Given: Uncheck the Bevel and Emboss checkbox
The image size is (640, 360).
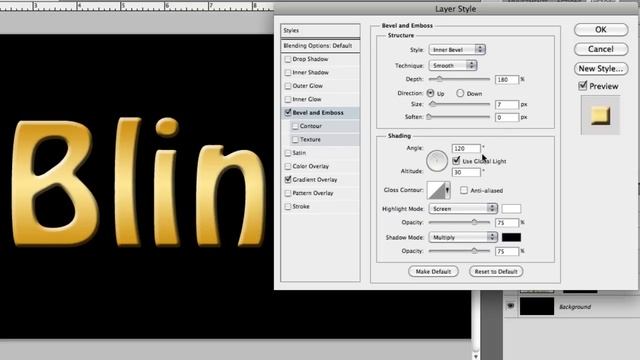Looking at the screenshot, I should pos(288,112).
